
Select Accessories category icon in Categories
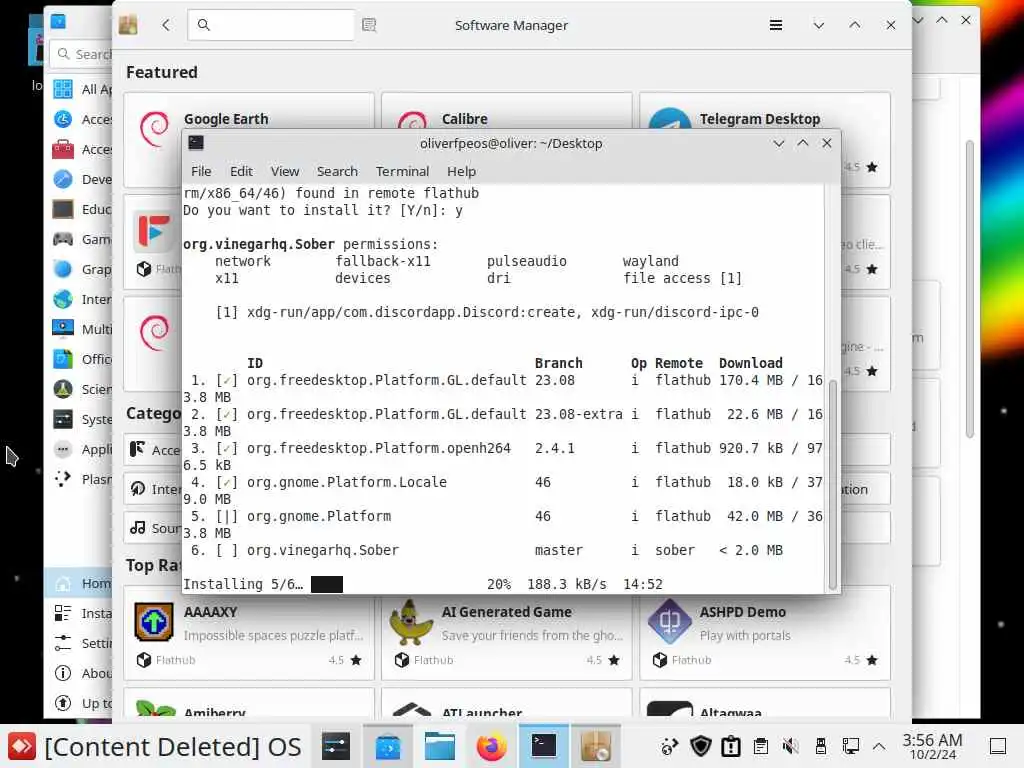pos(137,449)
